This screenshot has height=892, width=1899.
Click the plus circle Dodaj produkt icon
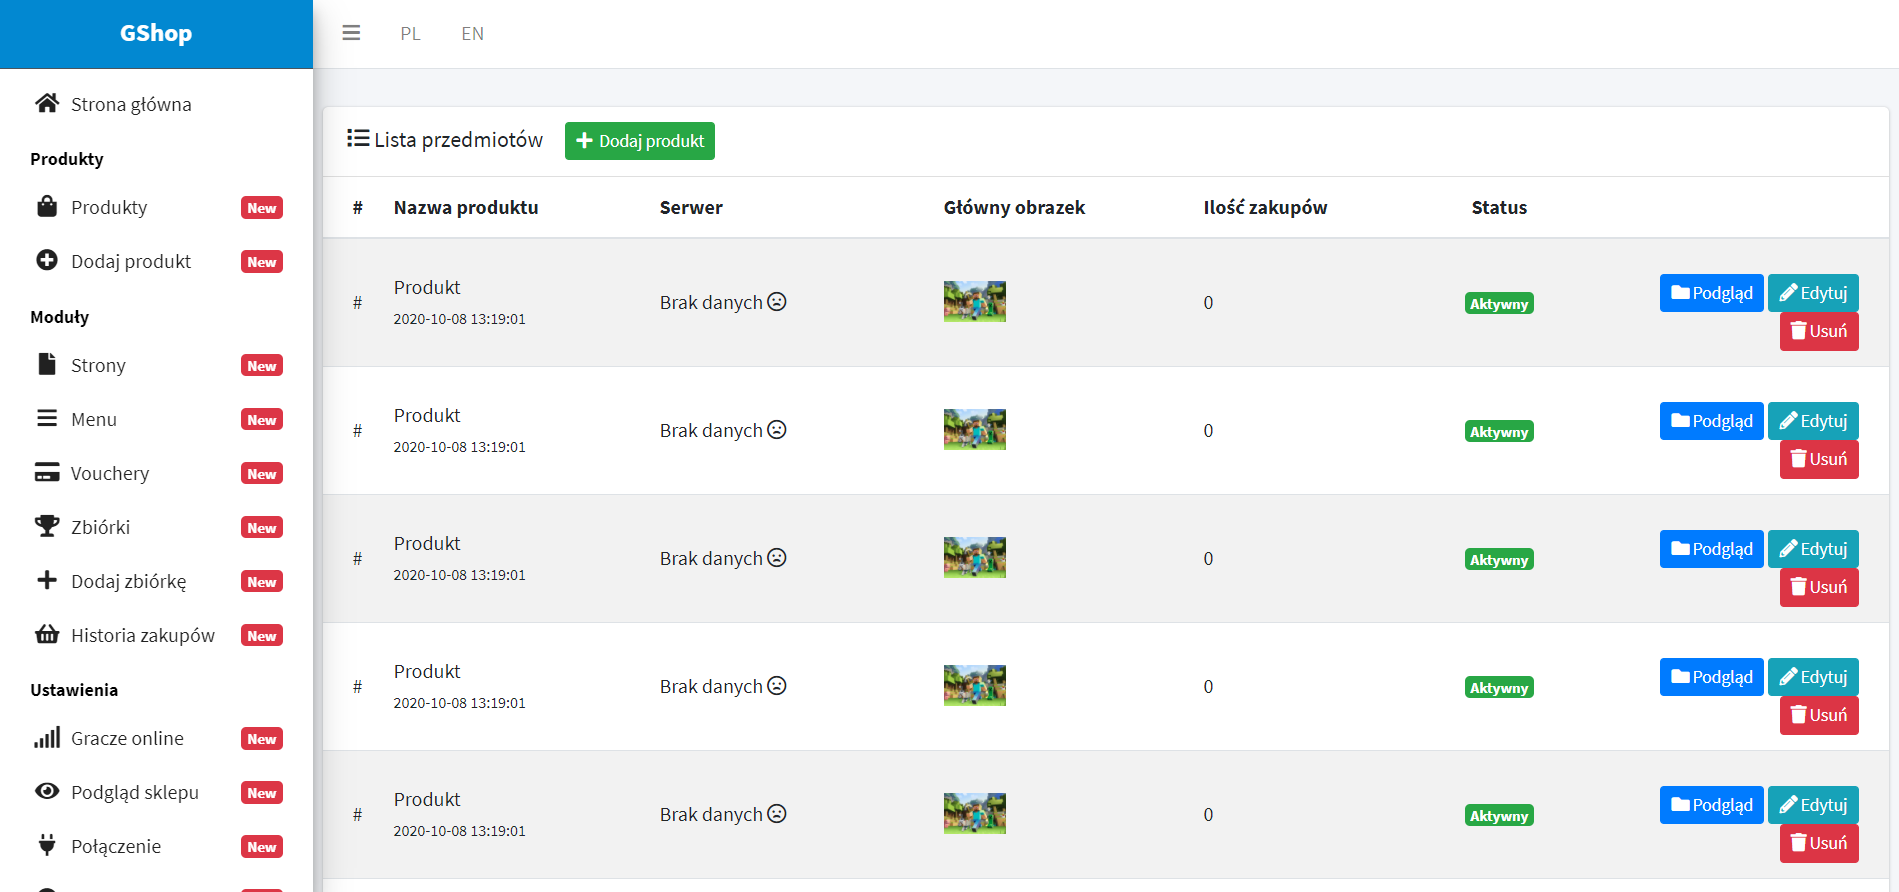point(47,260)
